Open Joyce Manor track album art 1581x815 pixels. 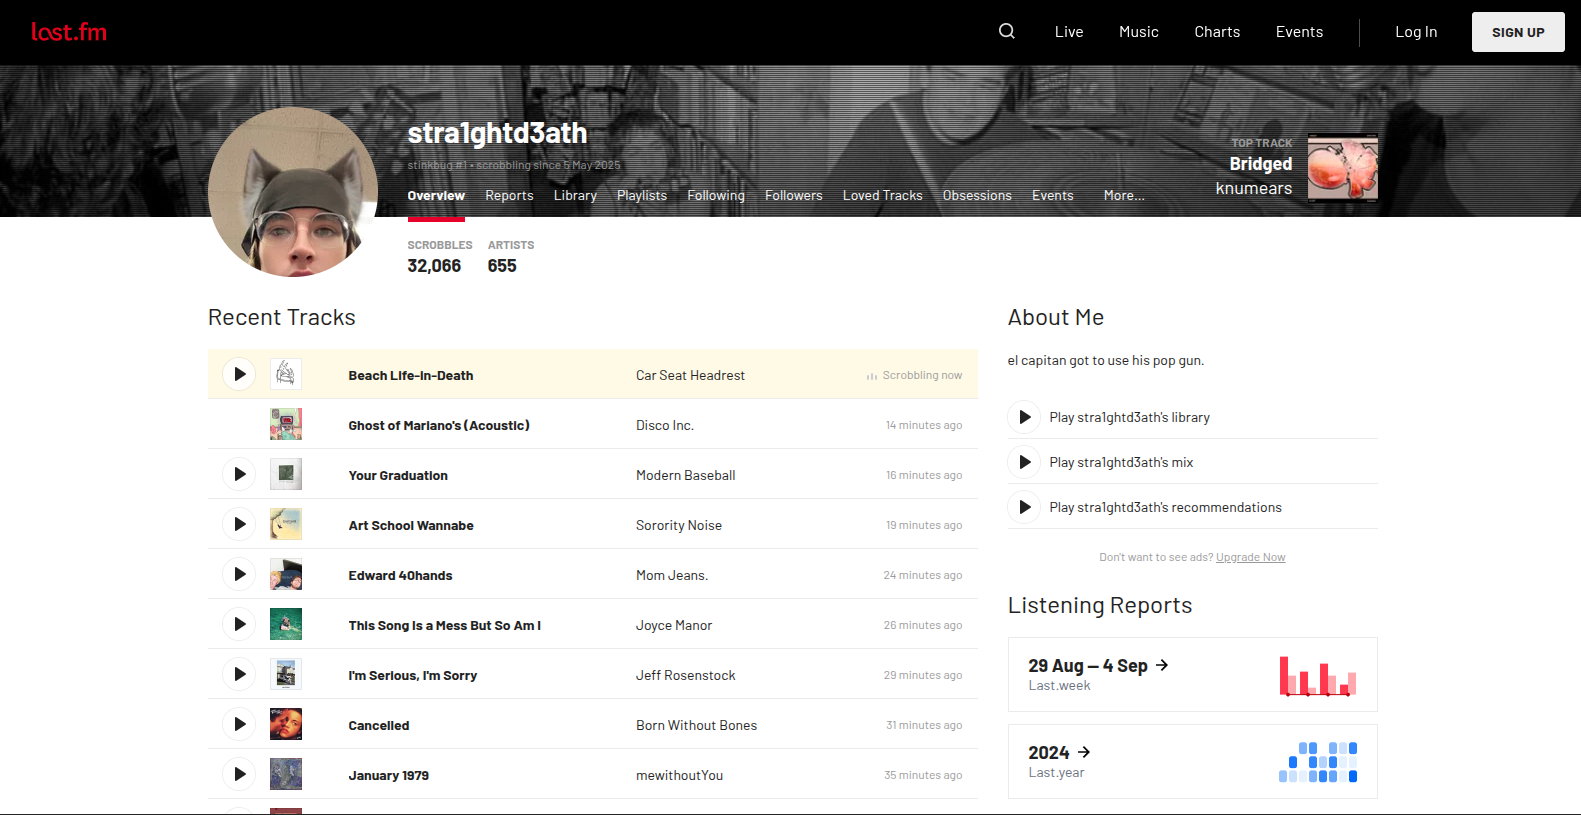coord(286,624)
